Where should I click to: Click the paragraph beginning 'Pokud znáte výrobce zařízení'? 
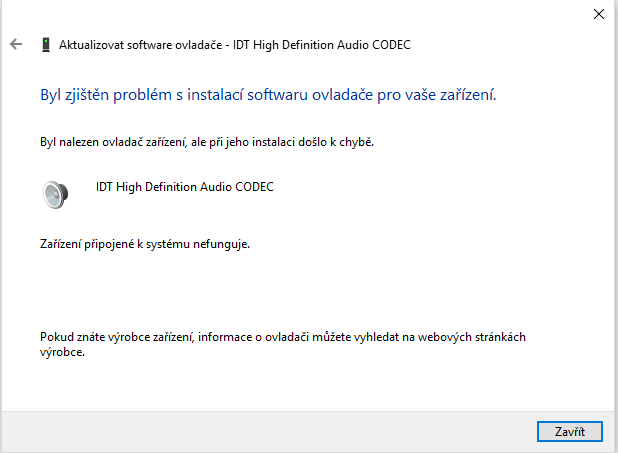(282, 338)
